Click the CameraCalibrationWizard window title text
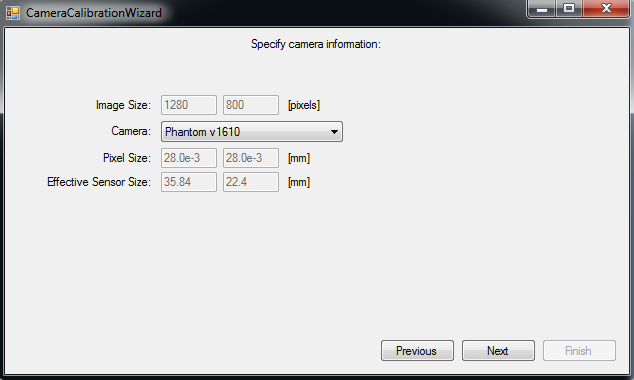 tap(94, 13)
